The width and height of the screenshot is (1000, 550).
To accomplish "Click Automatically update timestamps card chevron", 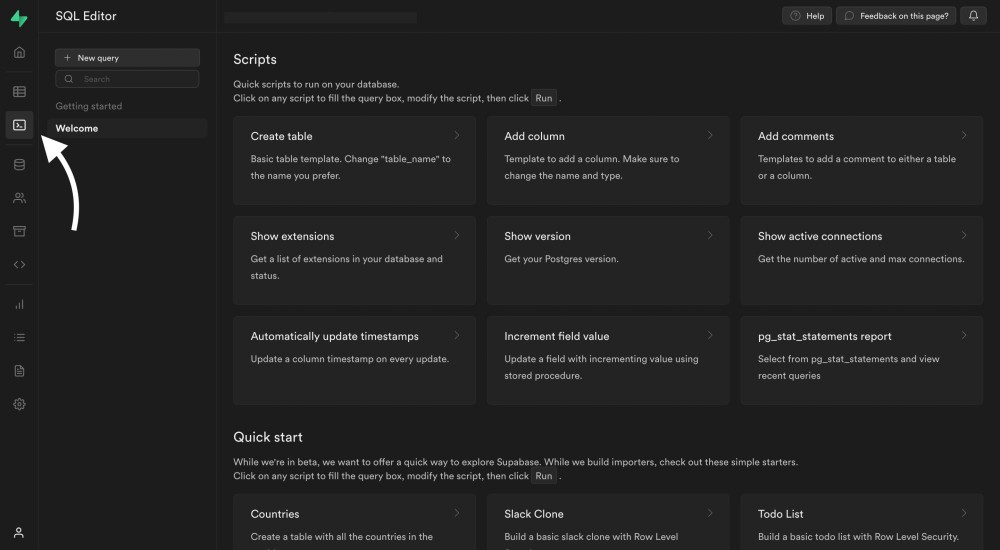I will tap(457, 336).
